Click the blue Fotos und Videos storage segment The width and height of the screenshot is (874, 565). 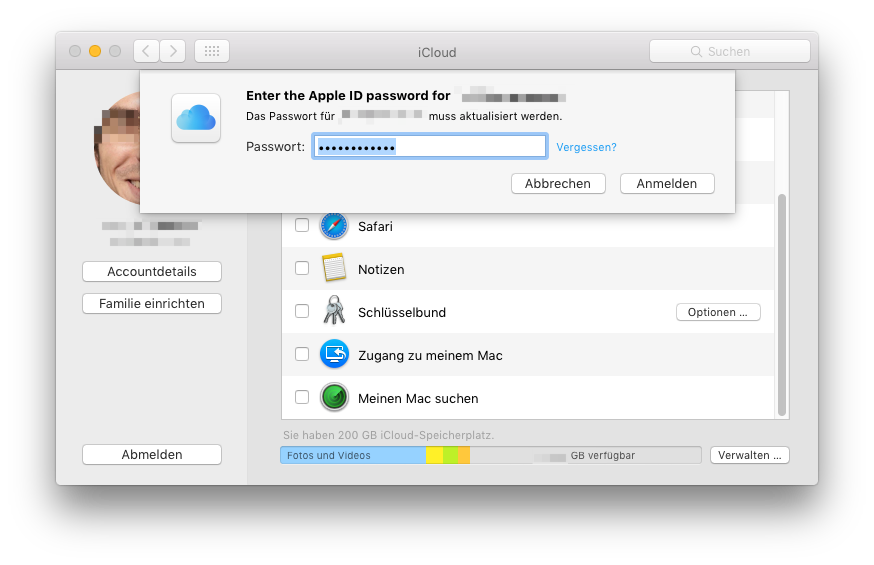(x=353, y=455)
